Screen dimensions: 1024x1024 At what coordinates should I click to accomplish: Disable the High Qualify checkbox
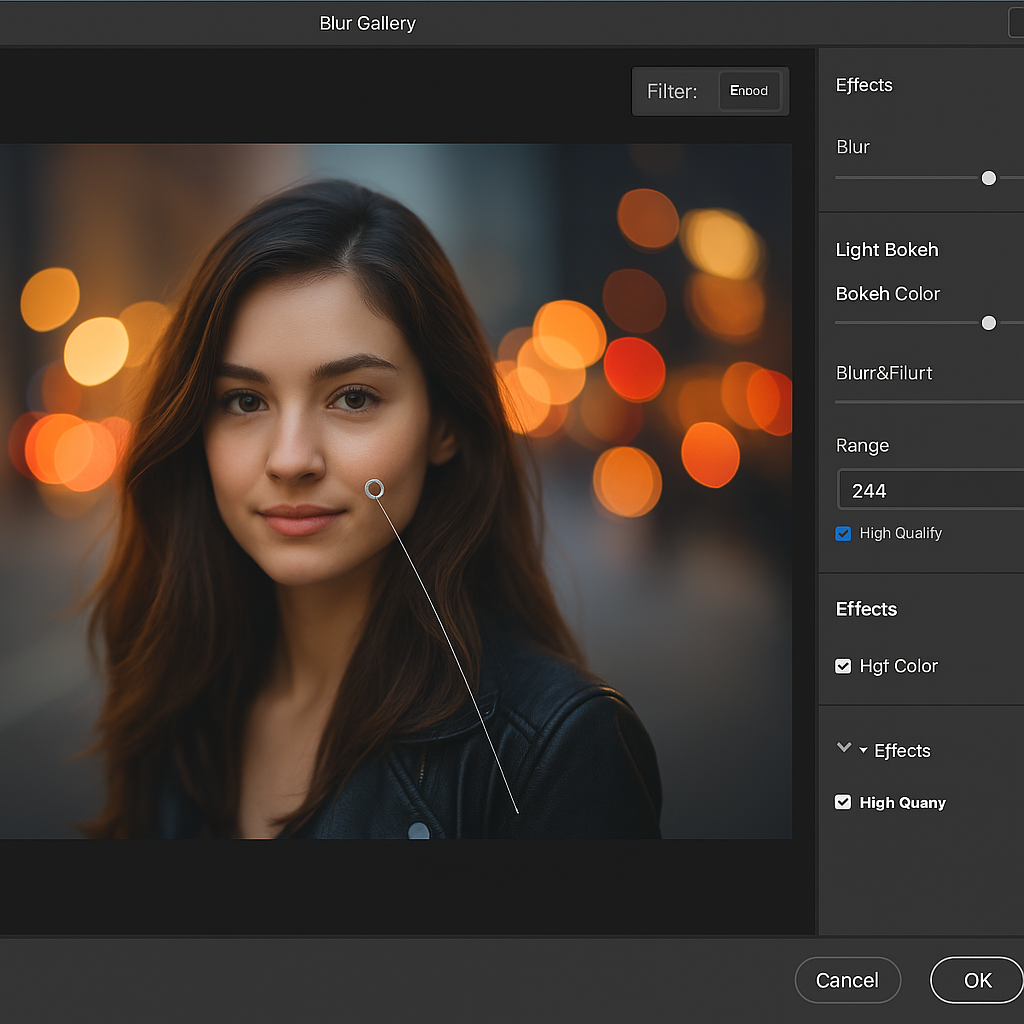[843, 534]
